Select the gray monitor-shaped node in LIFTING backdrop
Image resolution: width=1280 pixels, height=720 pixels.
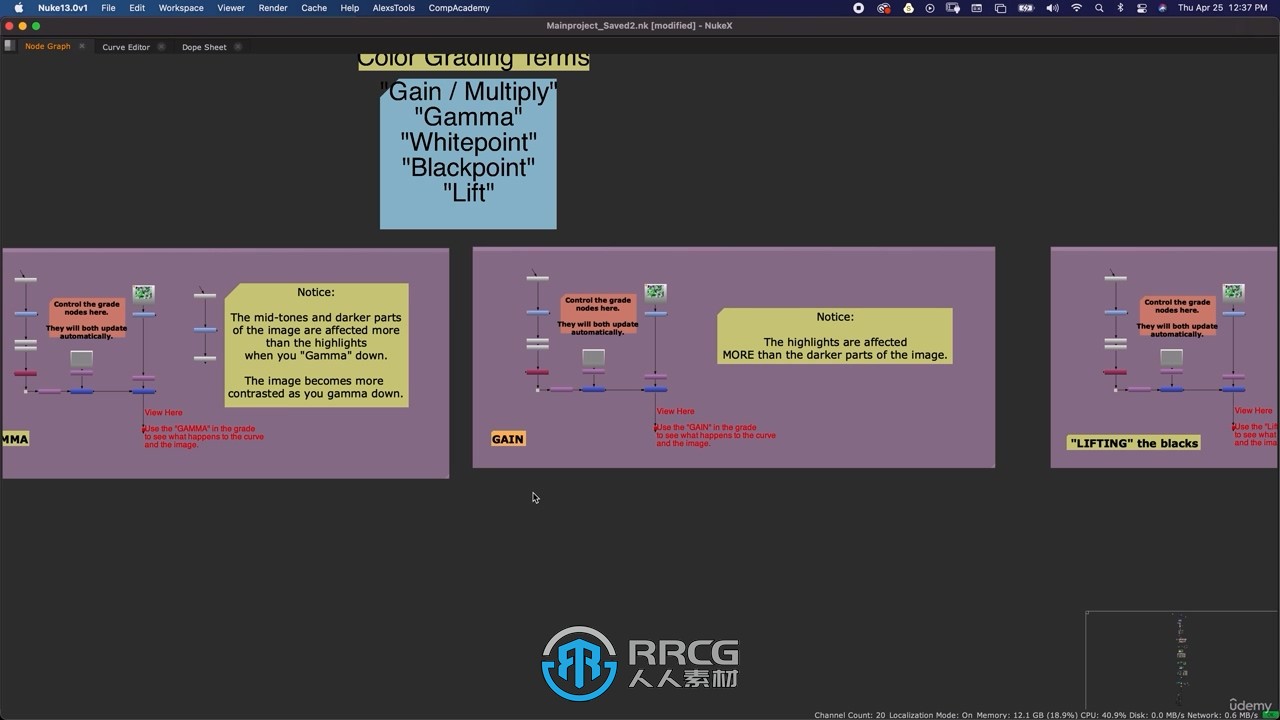(x=1171, y=357)
